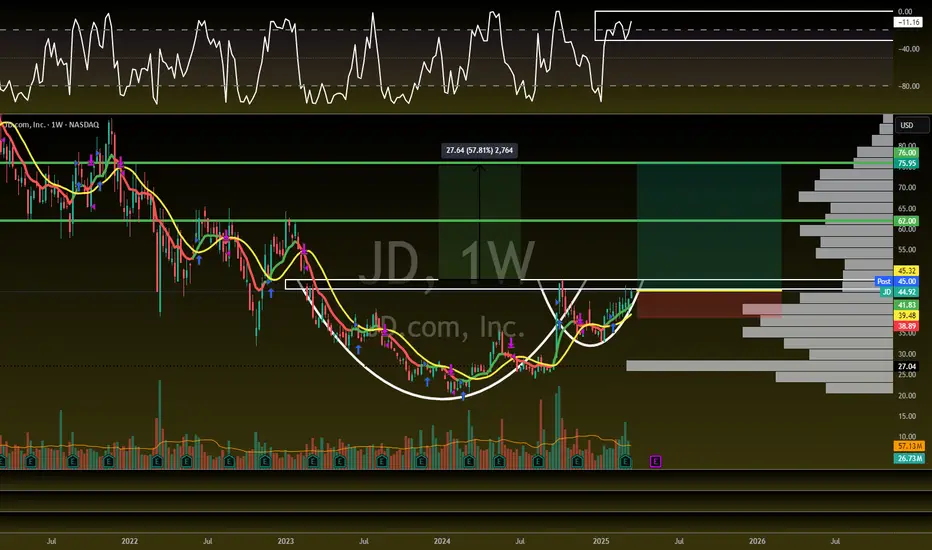Click the last teal earnings marker before the purple E
The height and width of the screenshot is (550, 932).
[x=625, y=461]
